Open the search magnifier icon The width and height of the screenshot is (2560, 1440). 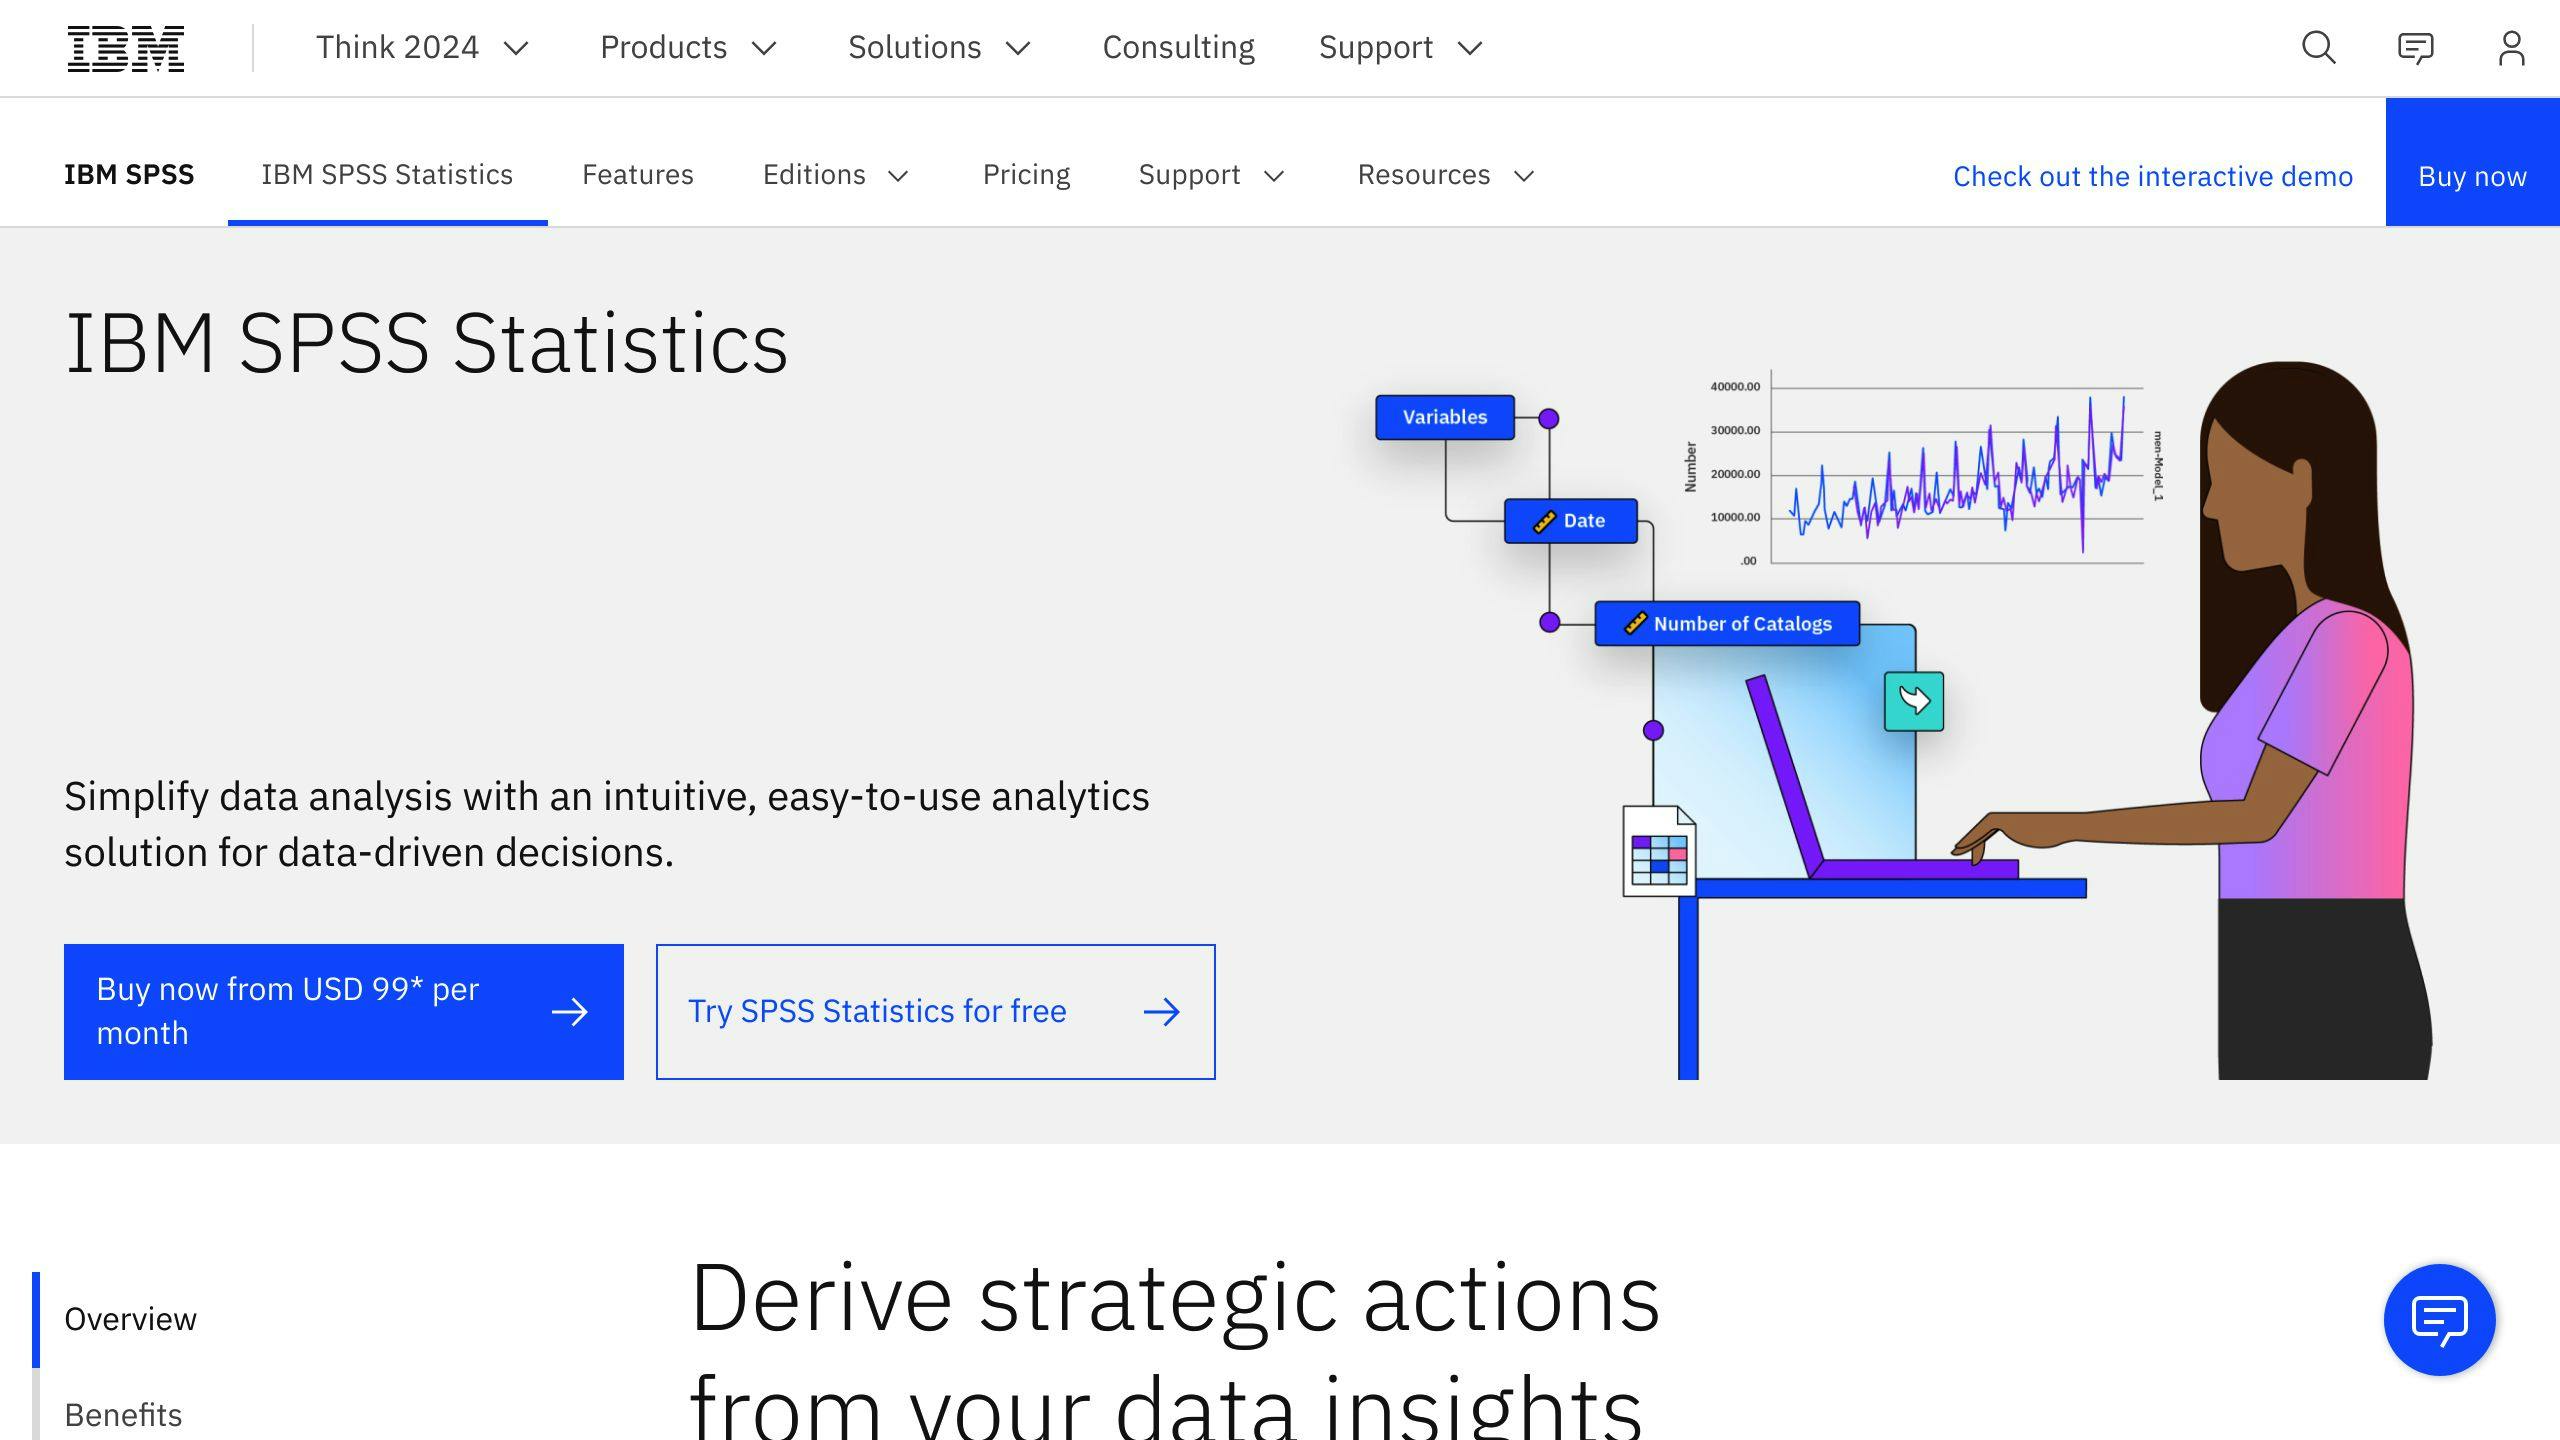click(x=2318, y=48)
